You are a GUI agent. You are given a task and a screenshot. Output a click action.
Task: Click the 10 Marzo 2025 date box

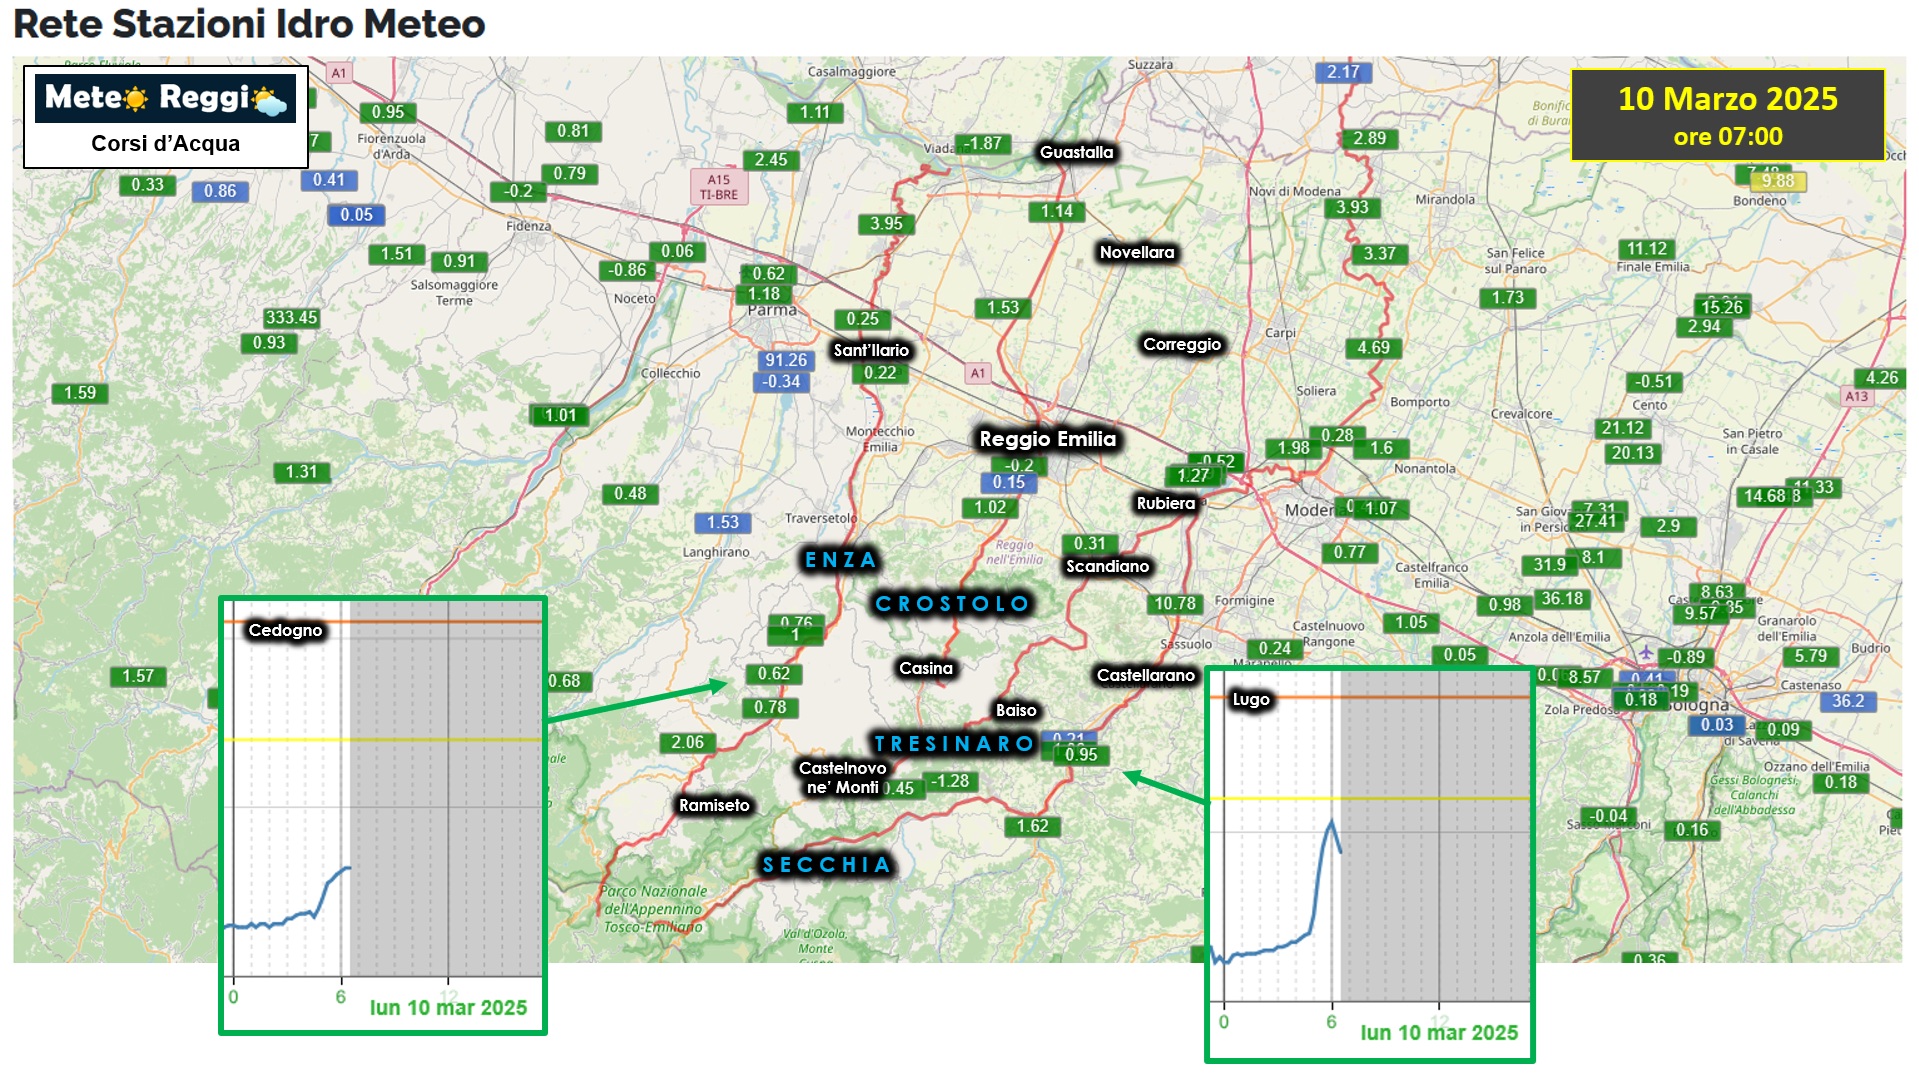coord(1727,115)
